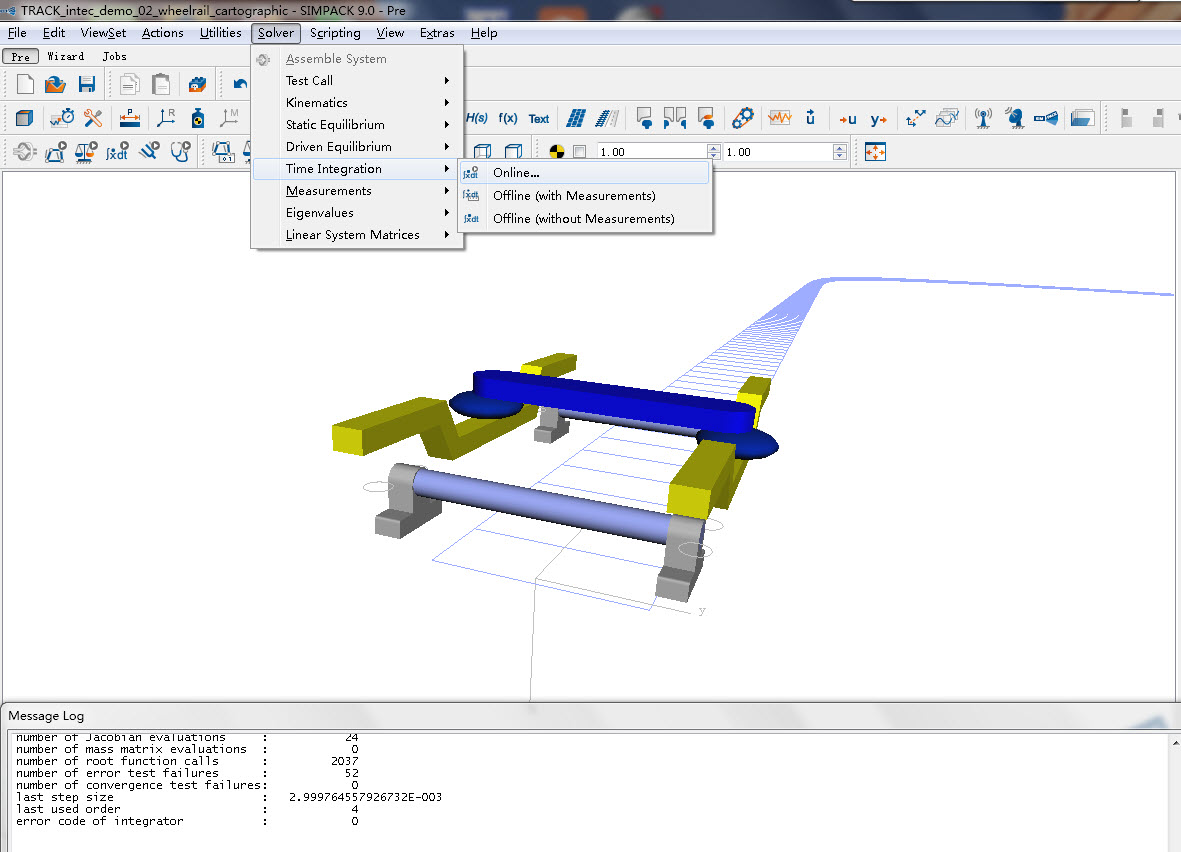Screen dimensions: 1181x852
Task: Click the Copy icon in the toolbar
Action: pos(130,84)
